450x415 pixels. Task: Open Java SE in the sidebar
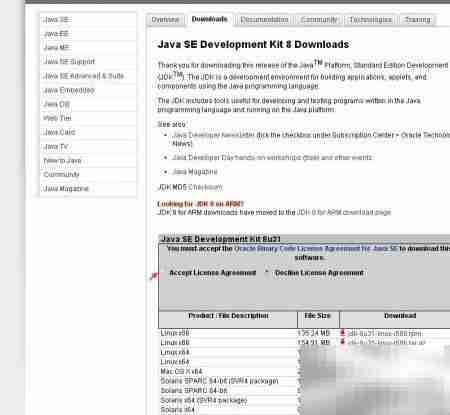point(56,20)
